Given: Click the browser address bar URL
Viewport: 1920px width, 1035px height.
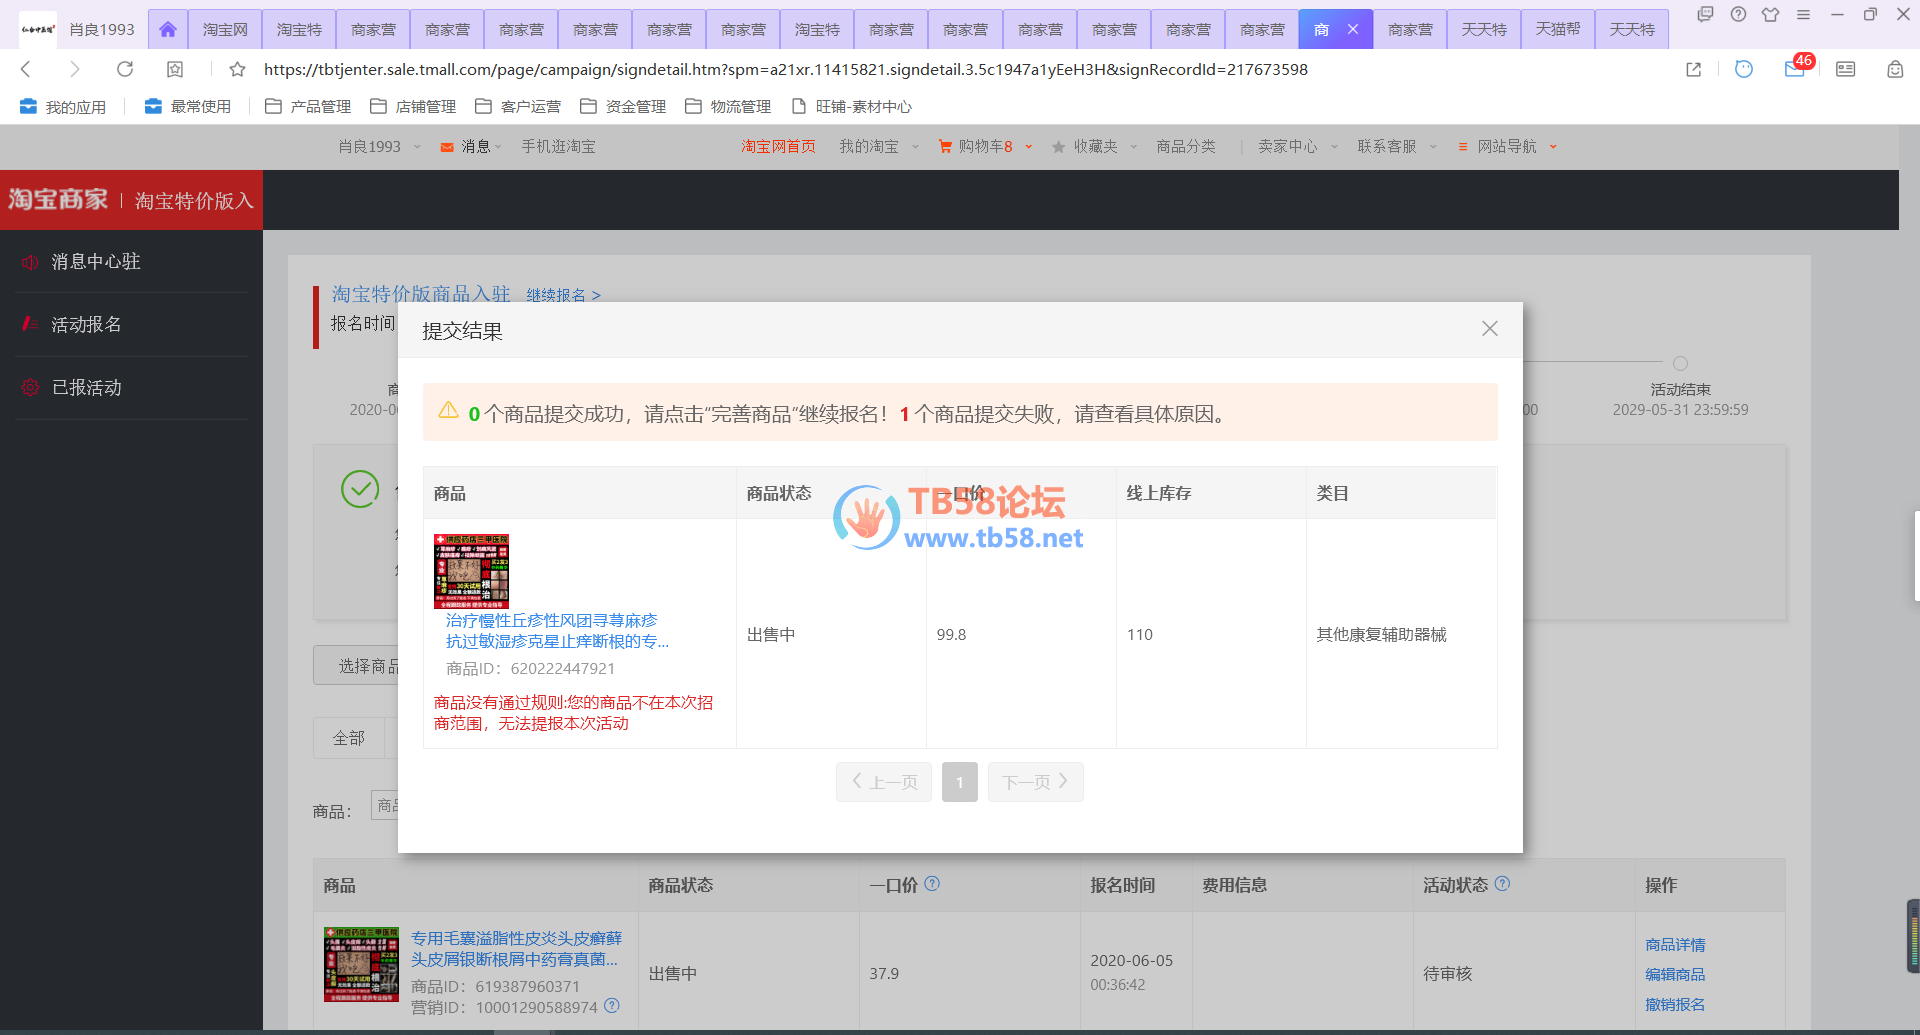Looking at the screenshot, I should pos(785,69).
